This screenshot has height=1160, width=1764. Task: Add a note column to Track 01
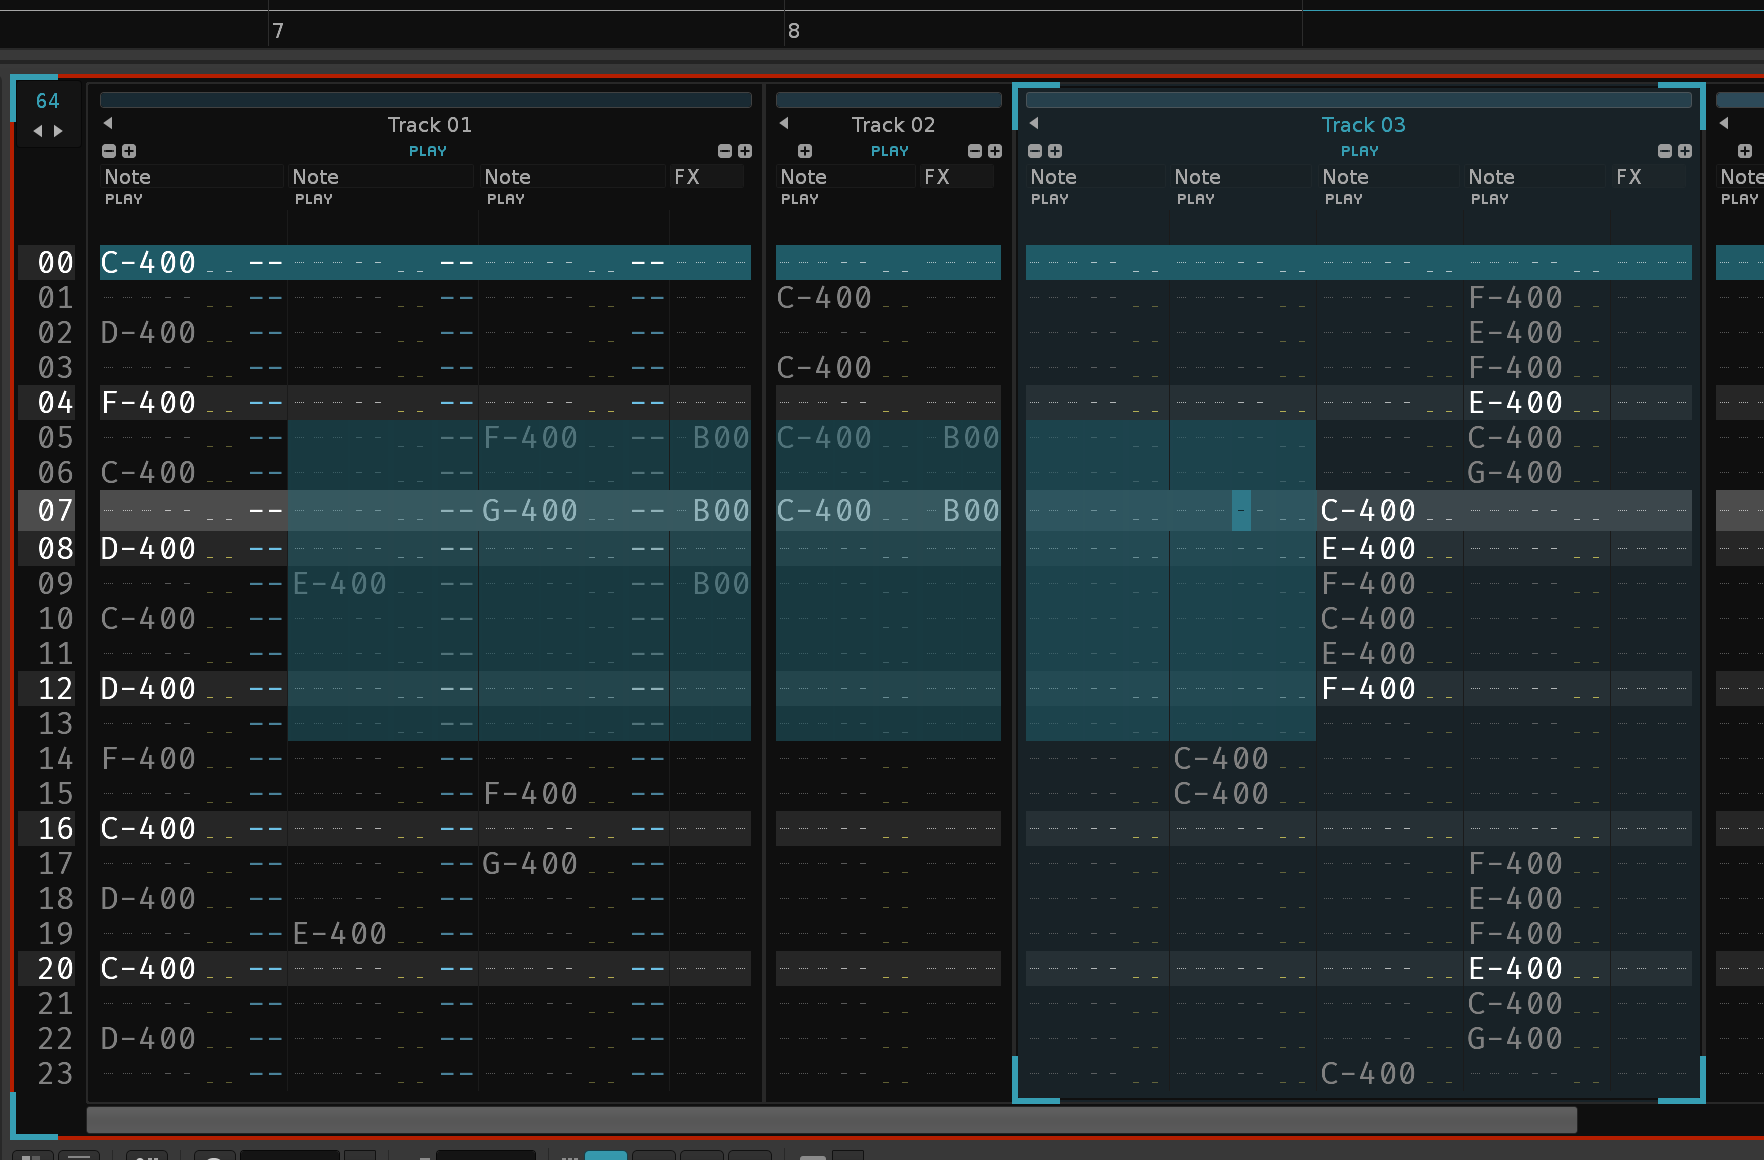click(x=129, y=151)
